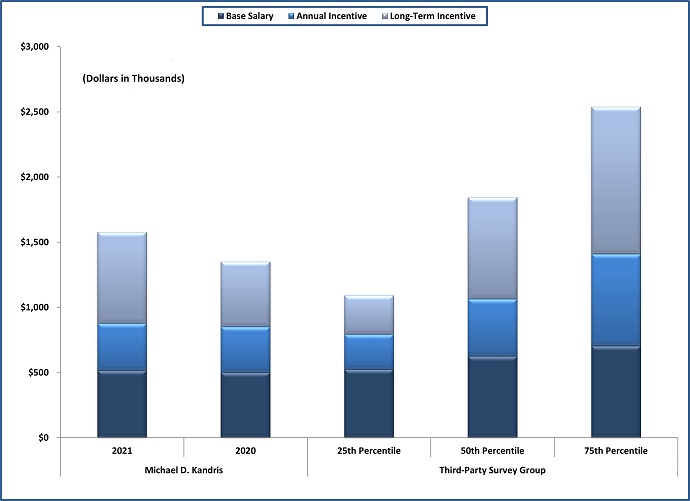Click the 2021 Annual Incentive bar segment

(x=121, y=348)
